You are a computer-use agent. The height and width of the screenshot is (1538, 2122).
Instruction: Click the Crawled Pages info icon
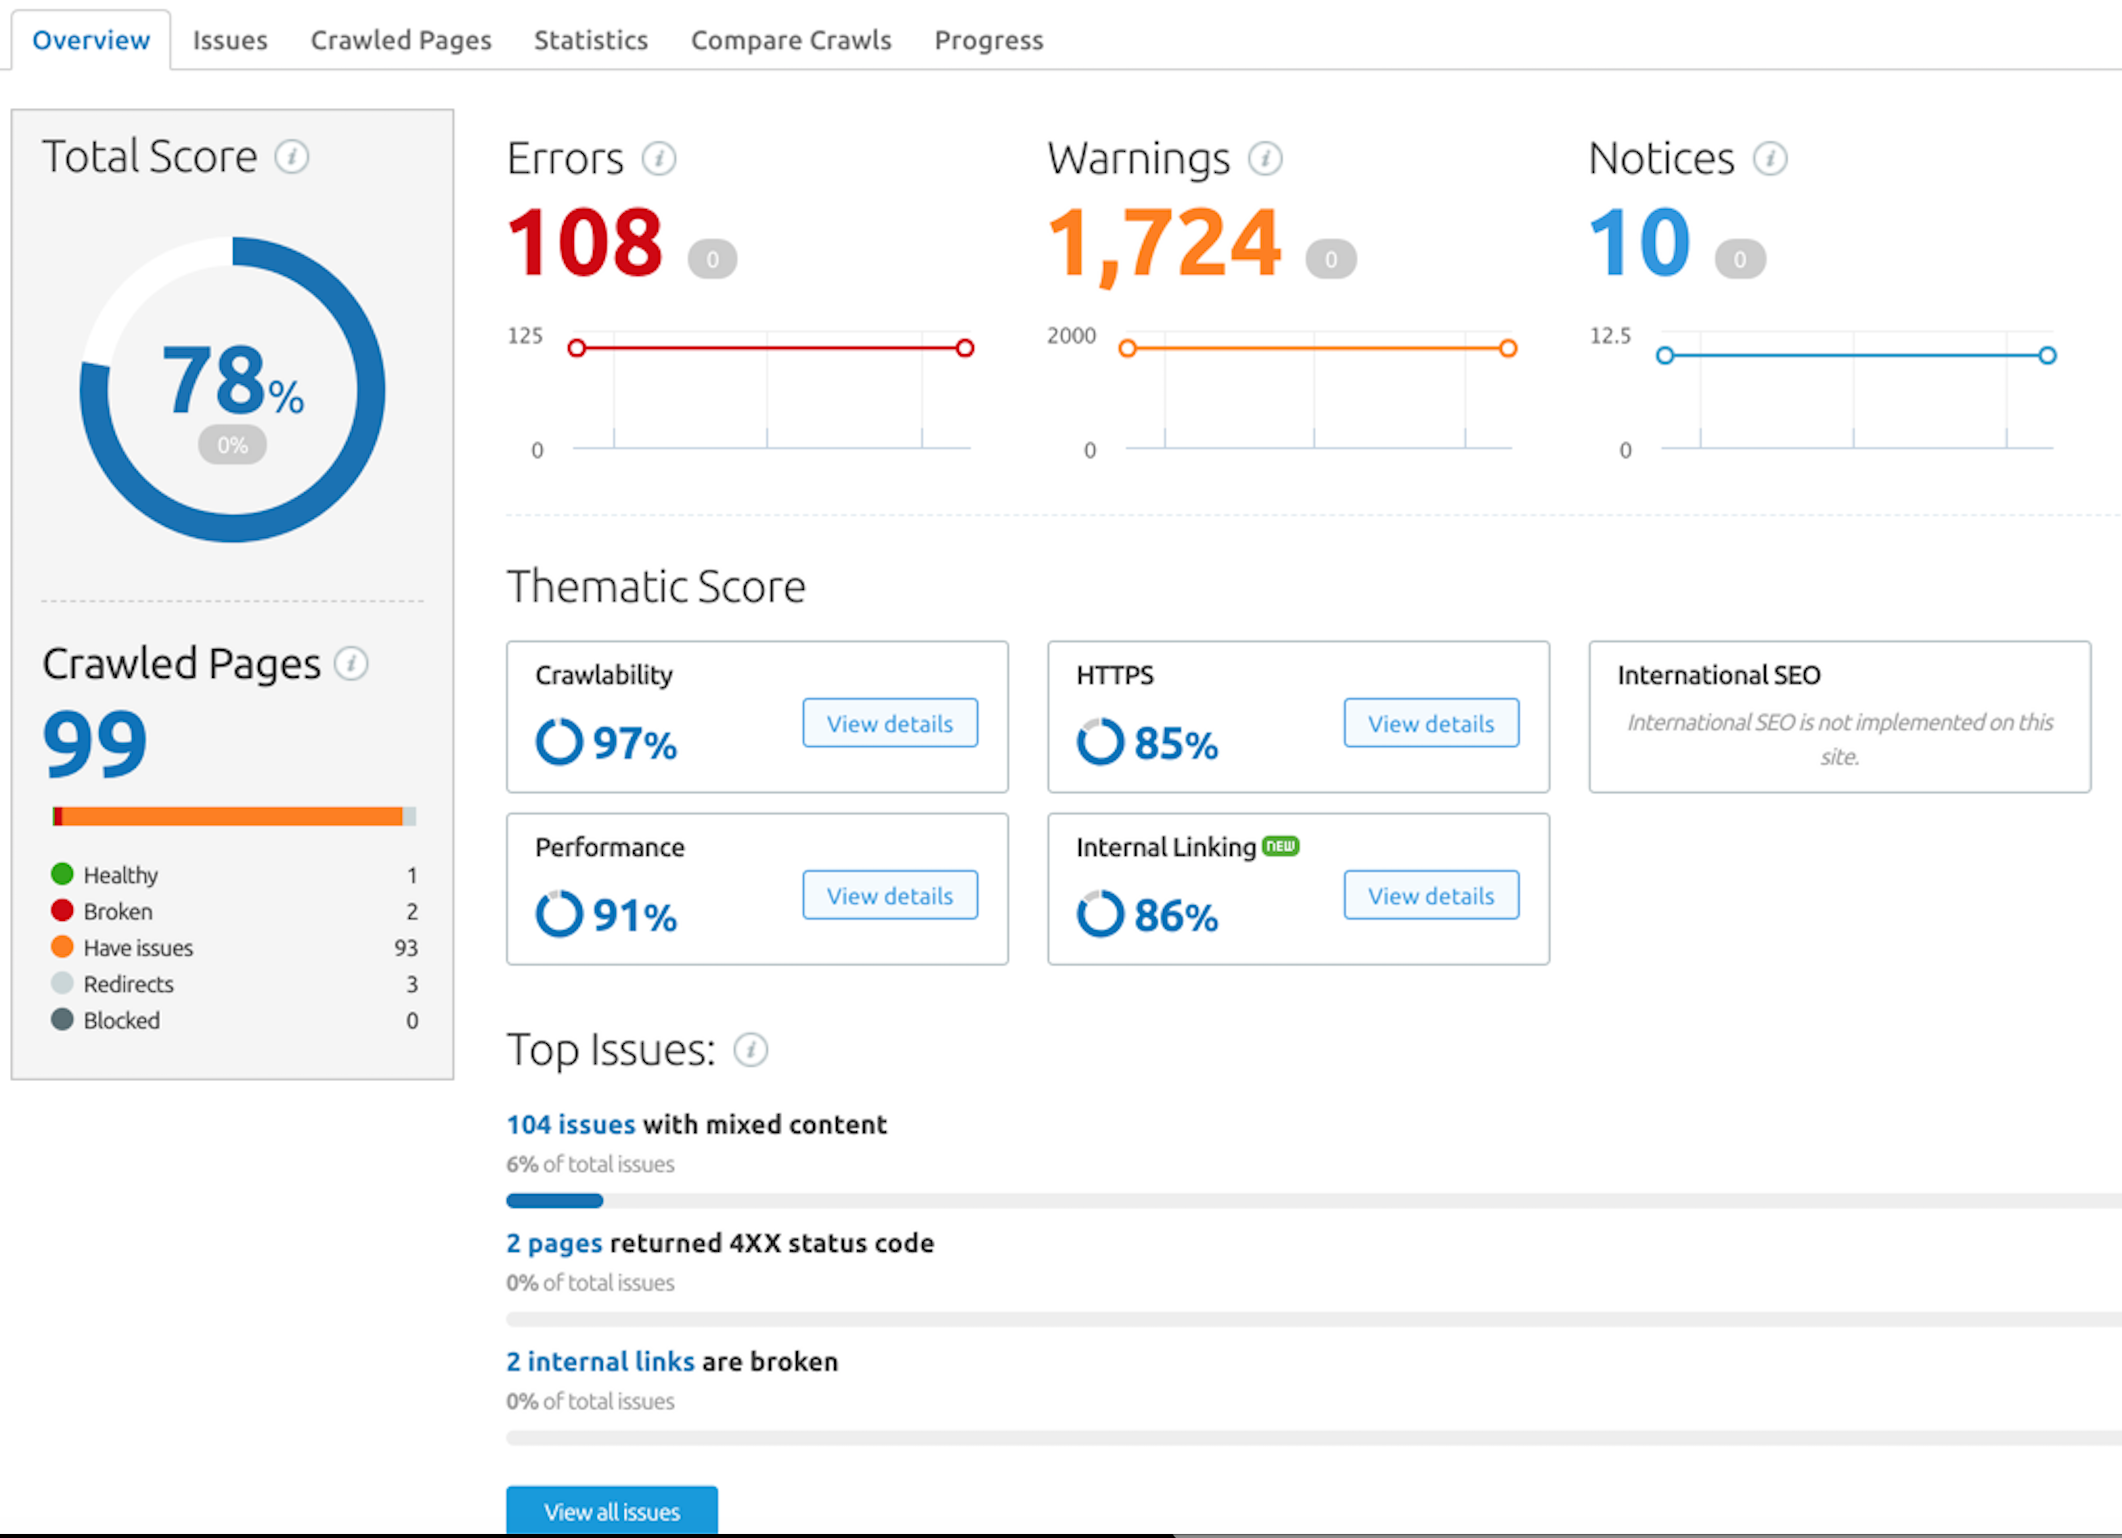(351, 664)
